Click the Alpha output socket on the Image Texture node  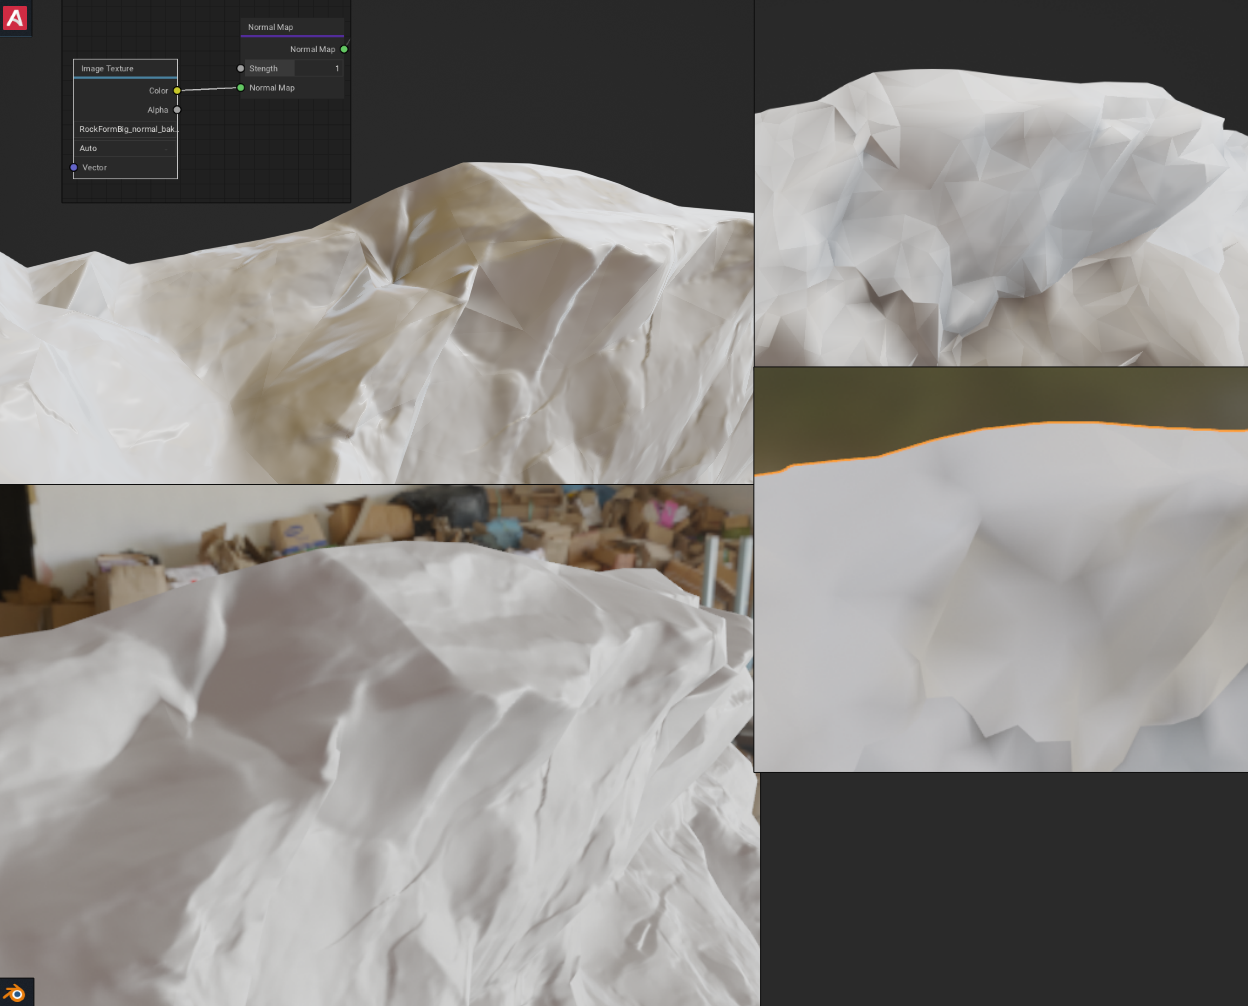(x=177, y=110)
